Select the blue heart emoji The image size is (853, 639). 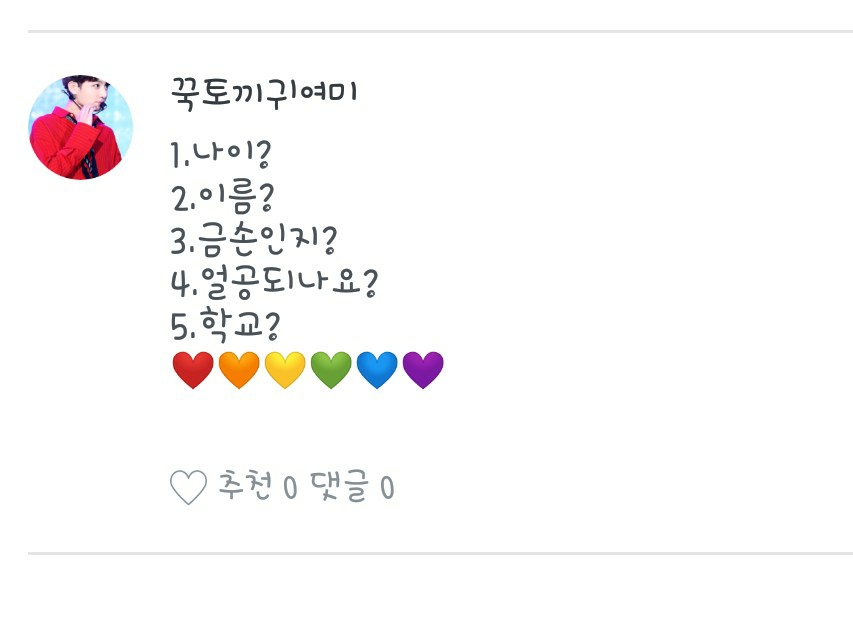[x=377, y=371]
